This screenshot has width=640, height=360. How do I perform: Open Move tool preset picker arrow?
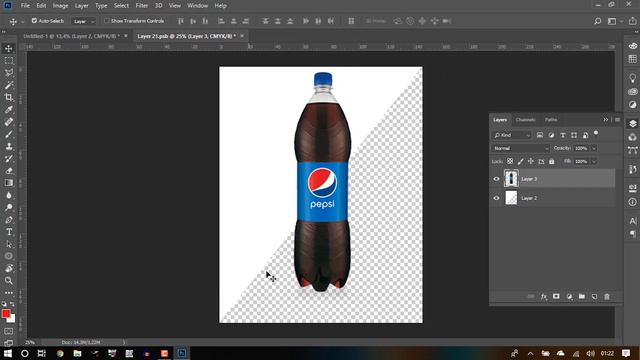click(22, 22)
